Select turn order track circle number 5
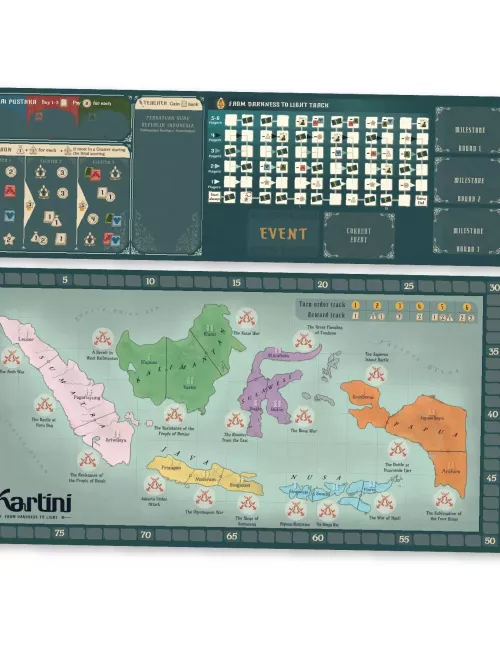 (442, 307)
